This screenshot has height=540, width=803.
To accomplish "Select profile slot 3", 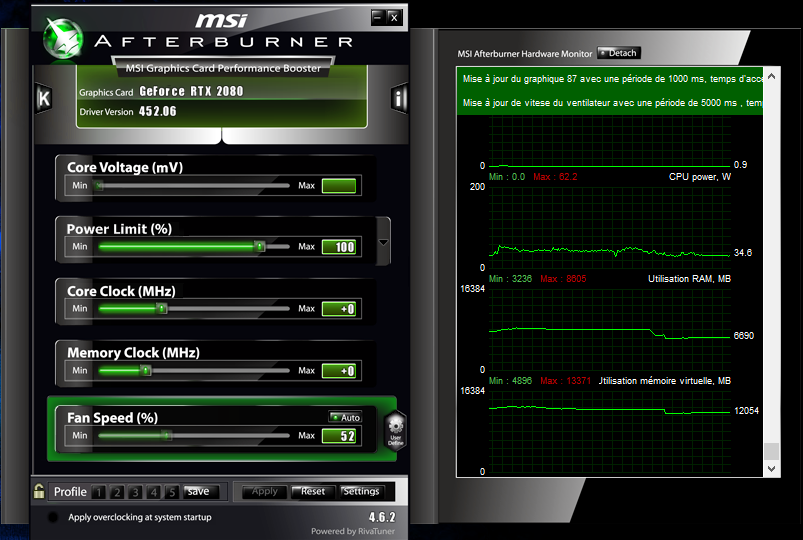I will 136,492.
